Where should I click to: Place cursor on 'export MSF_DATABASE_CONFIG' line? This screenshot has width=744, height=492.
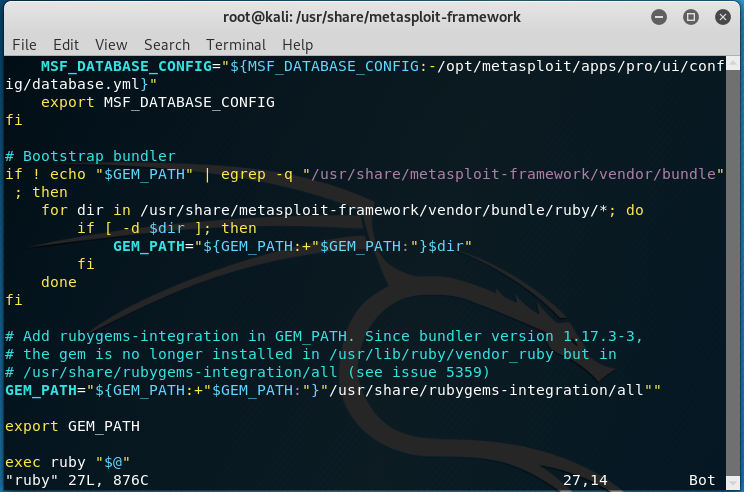point(158,102)
